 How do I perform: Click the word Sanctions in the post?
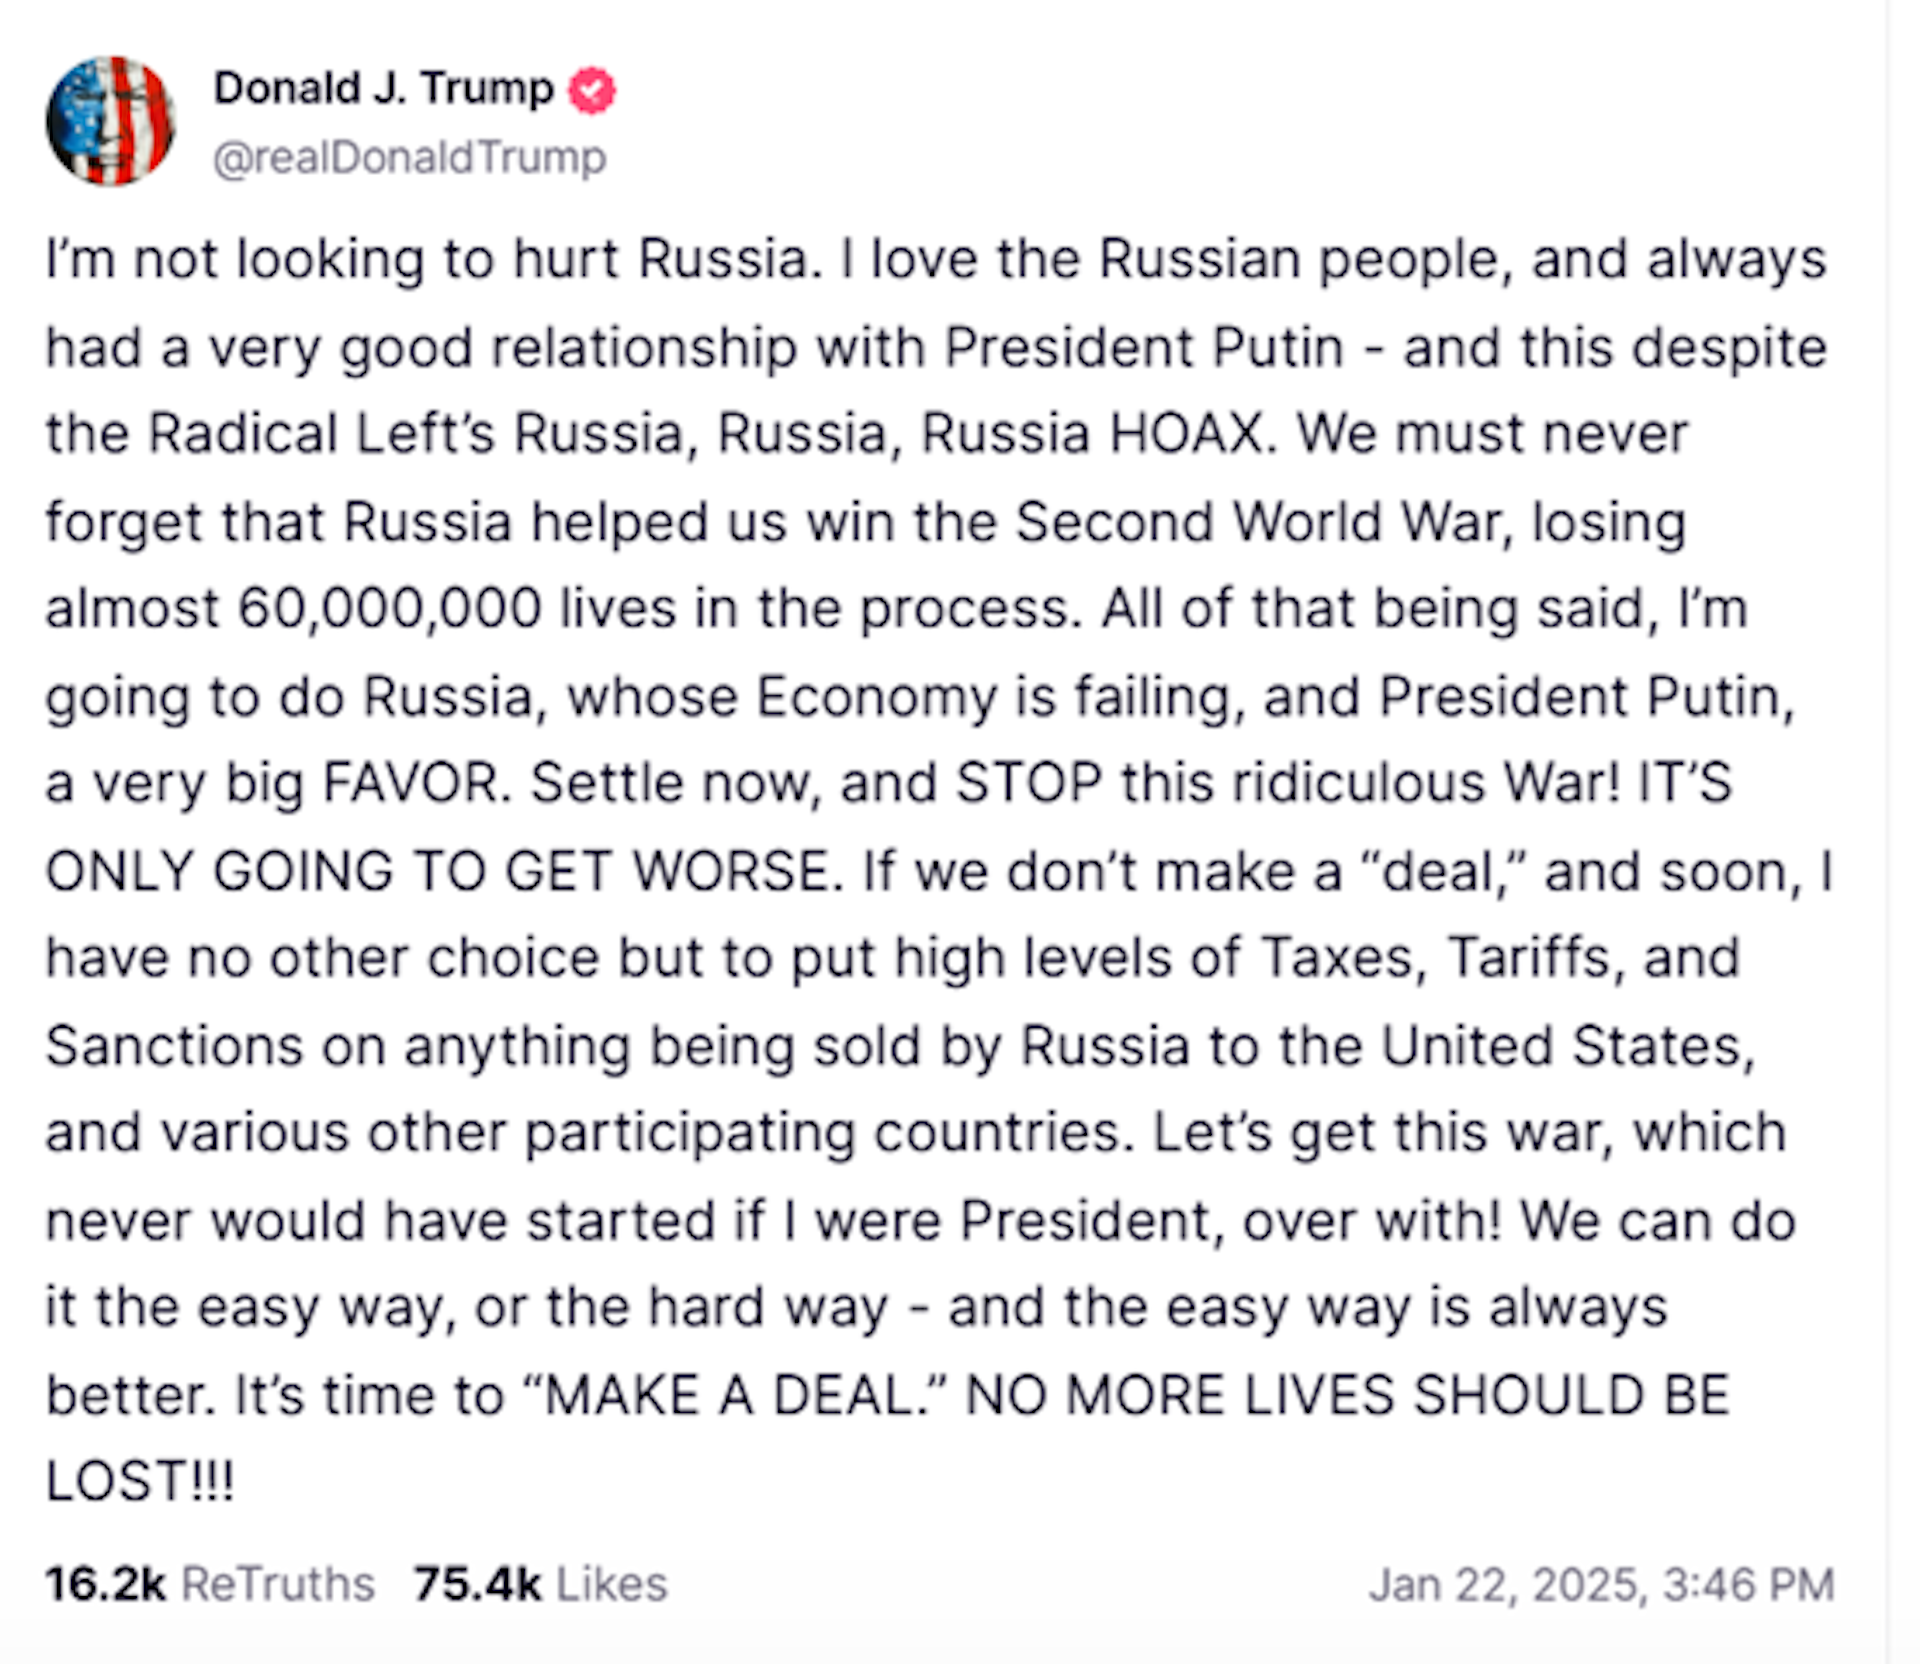pyautogui.click(x=174, y=1046)
